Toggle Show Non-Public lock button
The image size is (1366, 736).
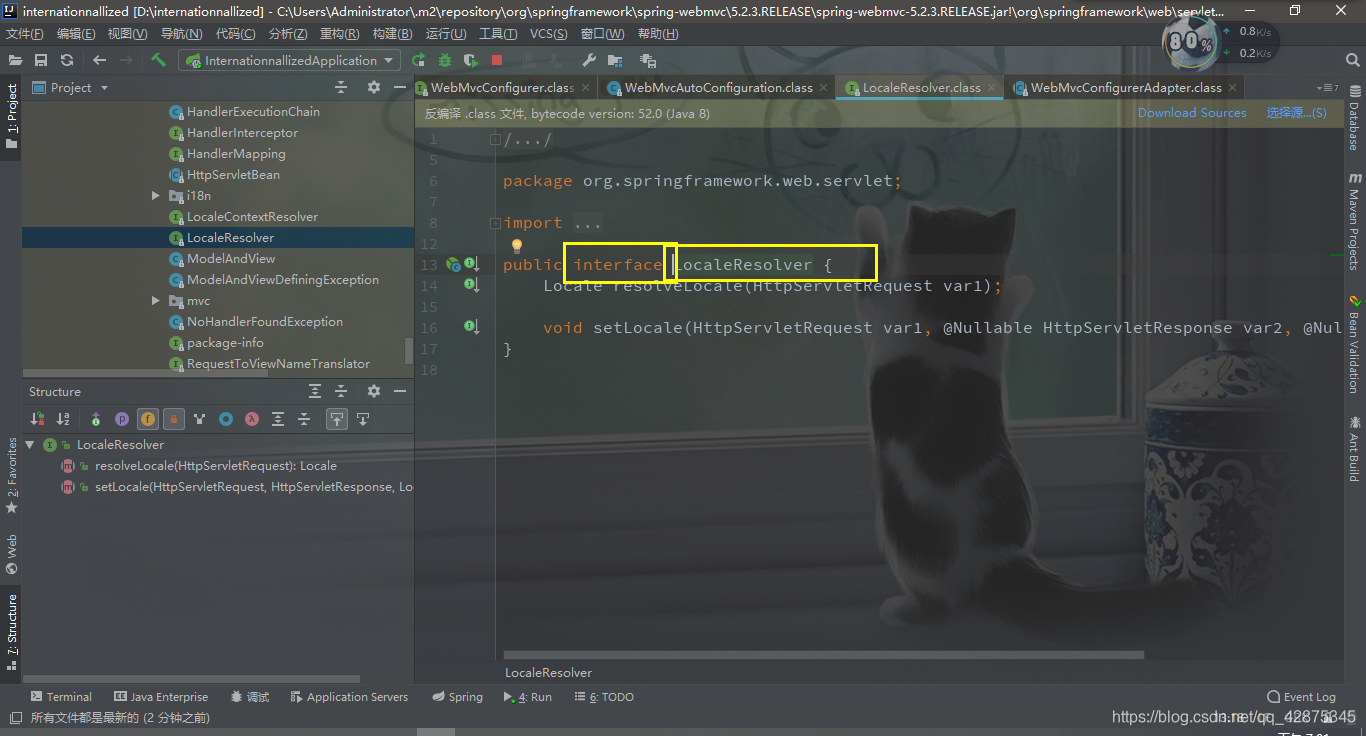click(x=174, y=419)
